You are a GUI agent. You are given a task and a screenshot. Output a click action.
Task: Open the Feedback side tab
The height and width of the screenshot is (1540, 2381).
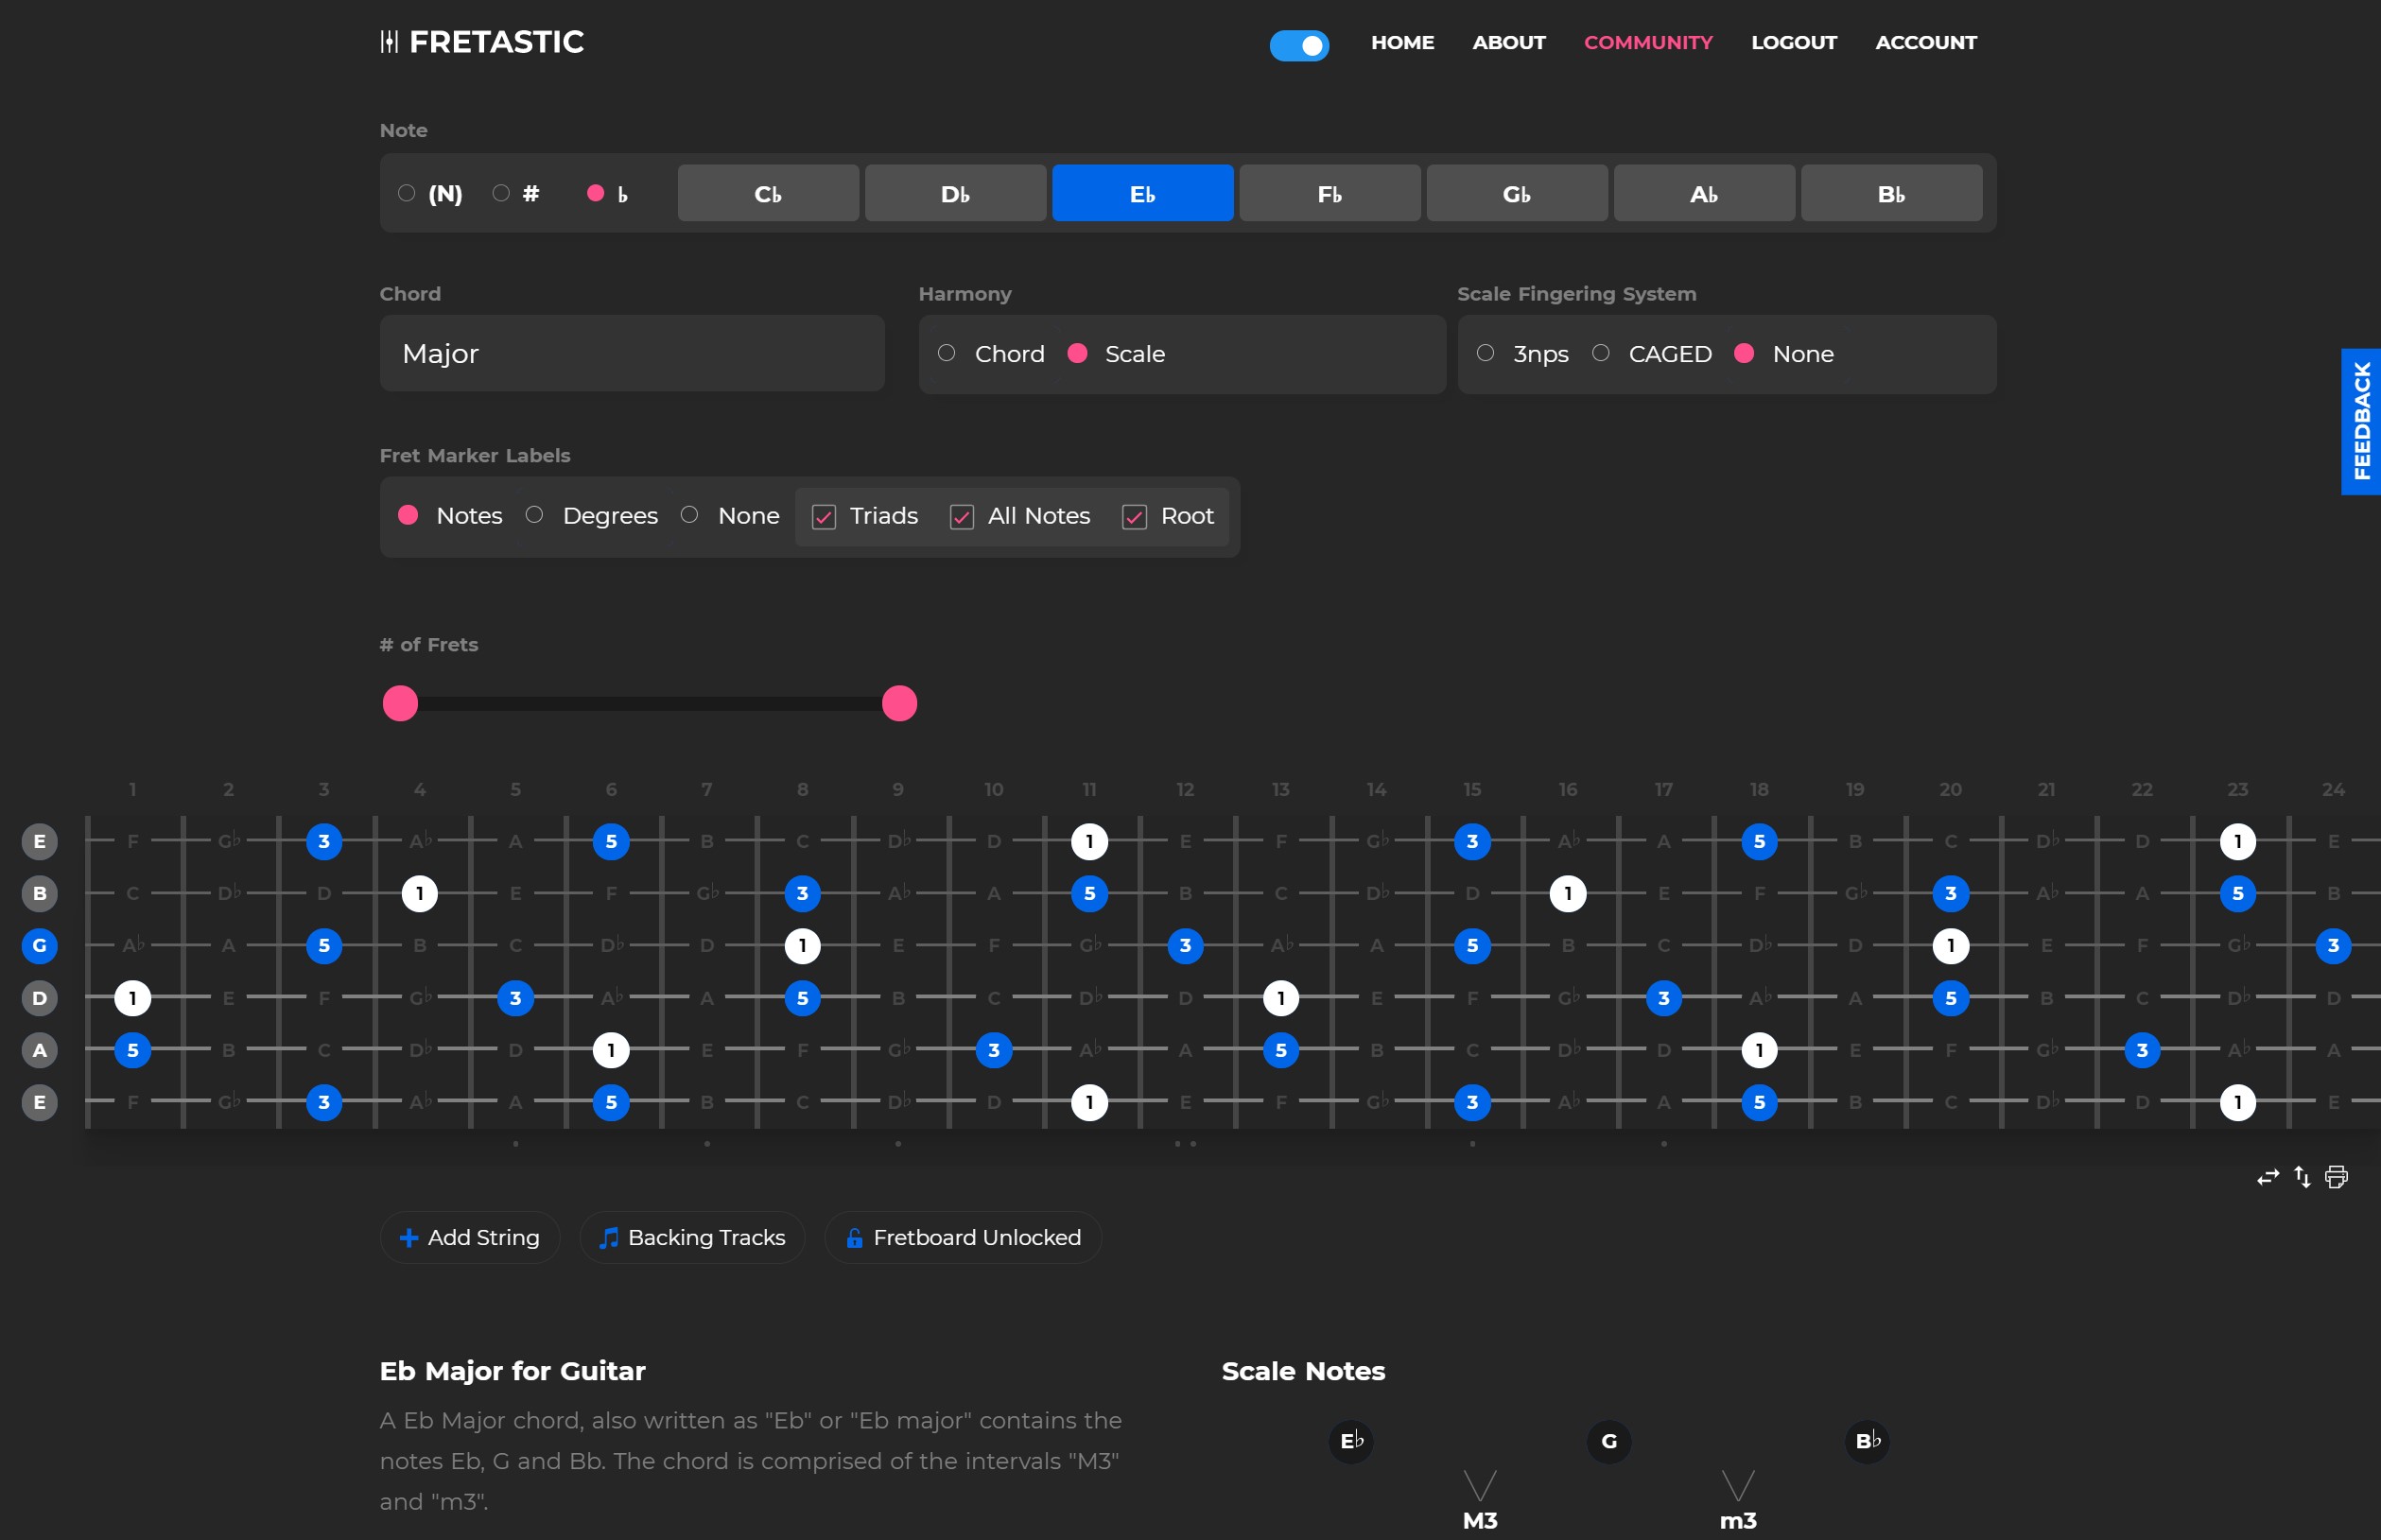[2361, 421]
